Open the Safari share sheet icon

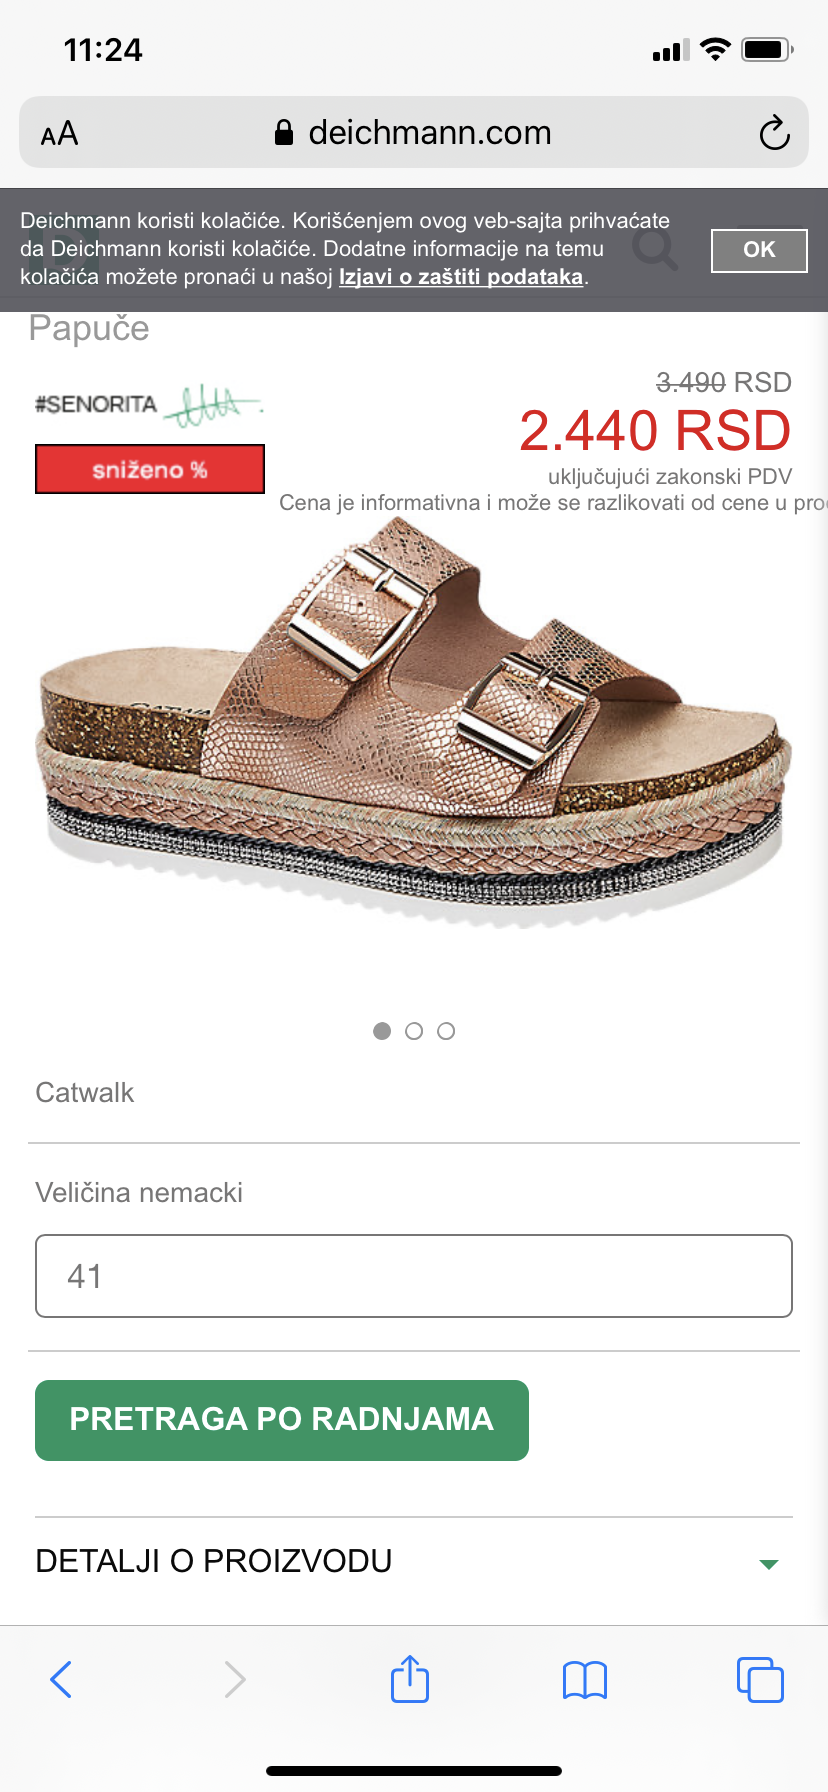coord(410,1677)
